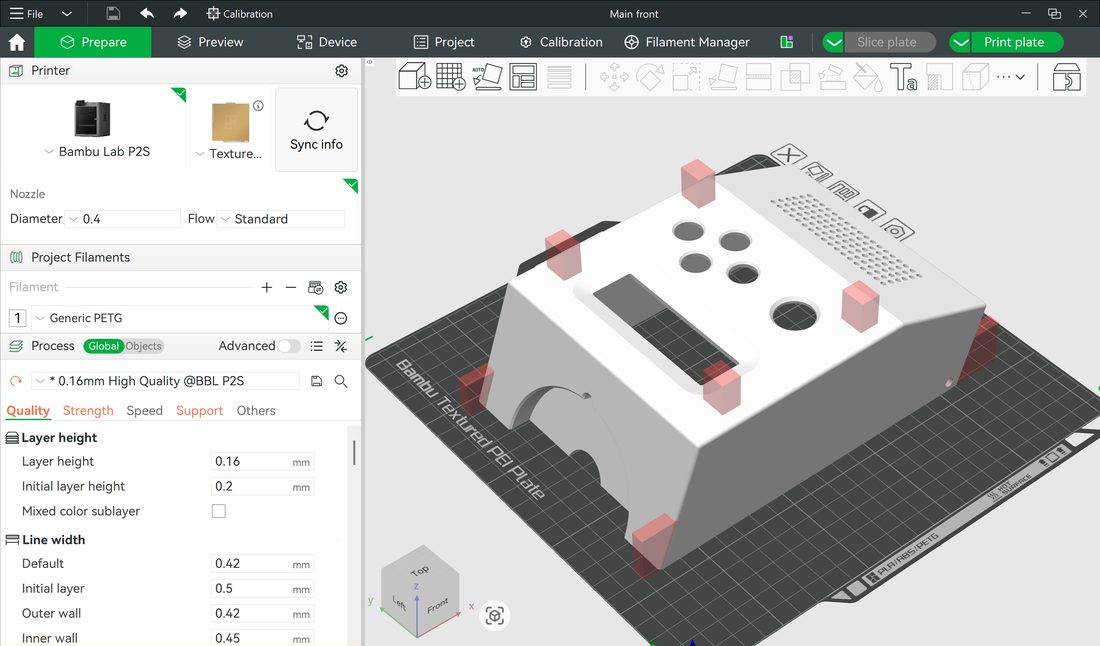Select the Fuzzy skin painting cube tool

[975, 76]
